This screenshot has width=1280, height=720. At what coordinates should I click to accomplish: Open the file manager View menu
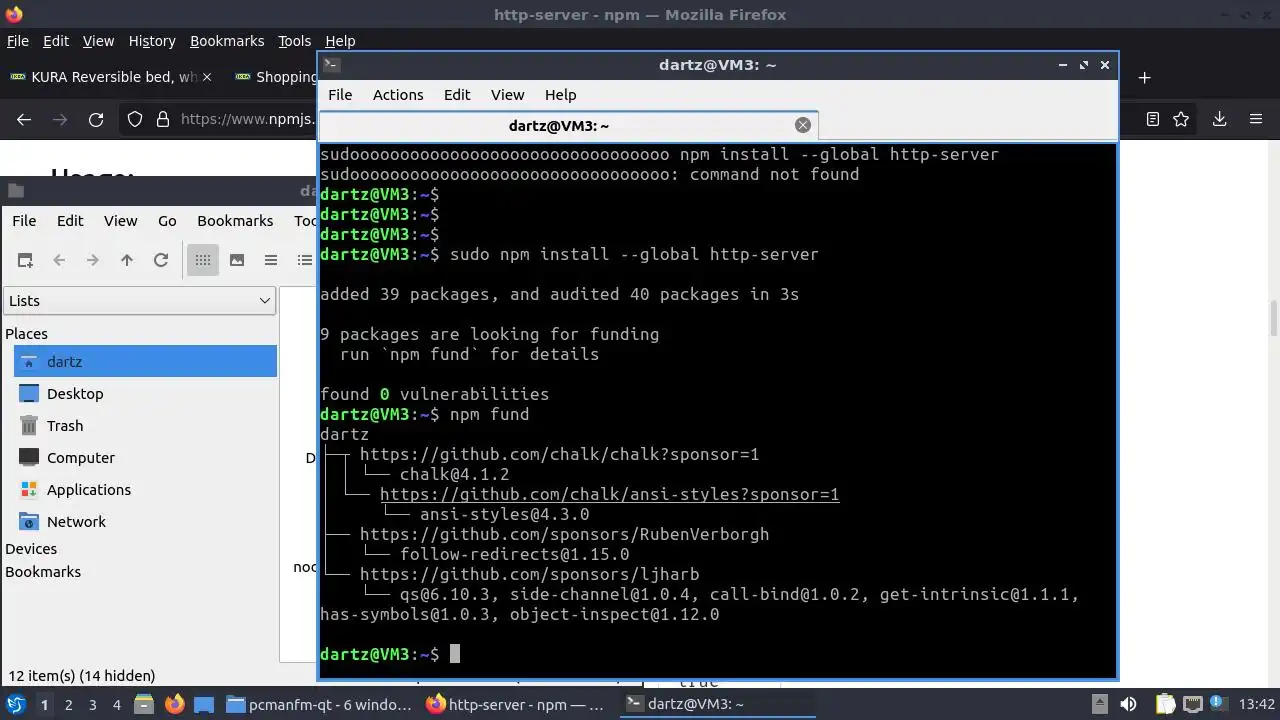(x=120, y=221)
